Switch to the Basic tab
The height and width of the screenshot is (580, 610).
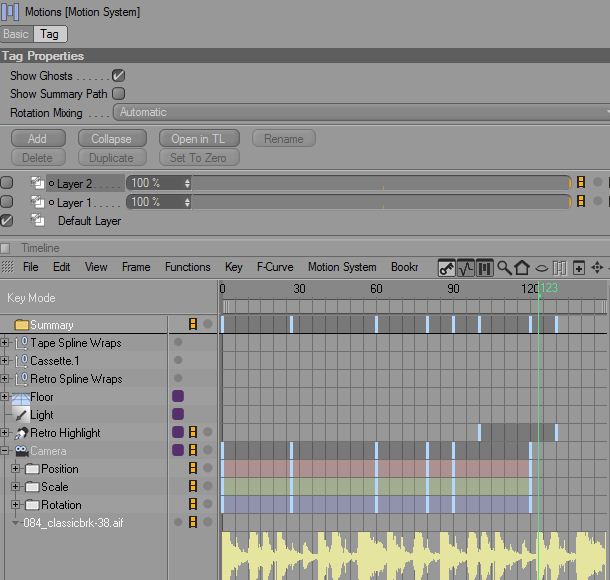tap(16, 34)
